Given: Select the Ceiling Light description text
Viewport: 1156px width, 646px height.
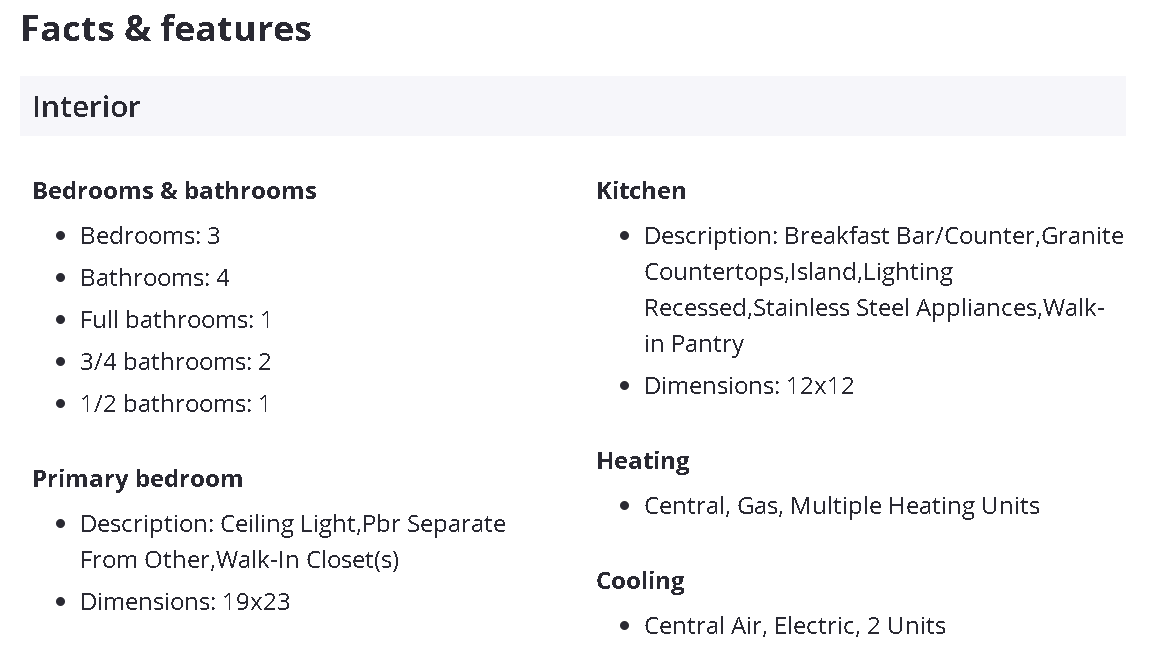Looking at the screenshot, I should (x=292, y=524).
